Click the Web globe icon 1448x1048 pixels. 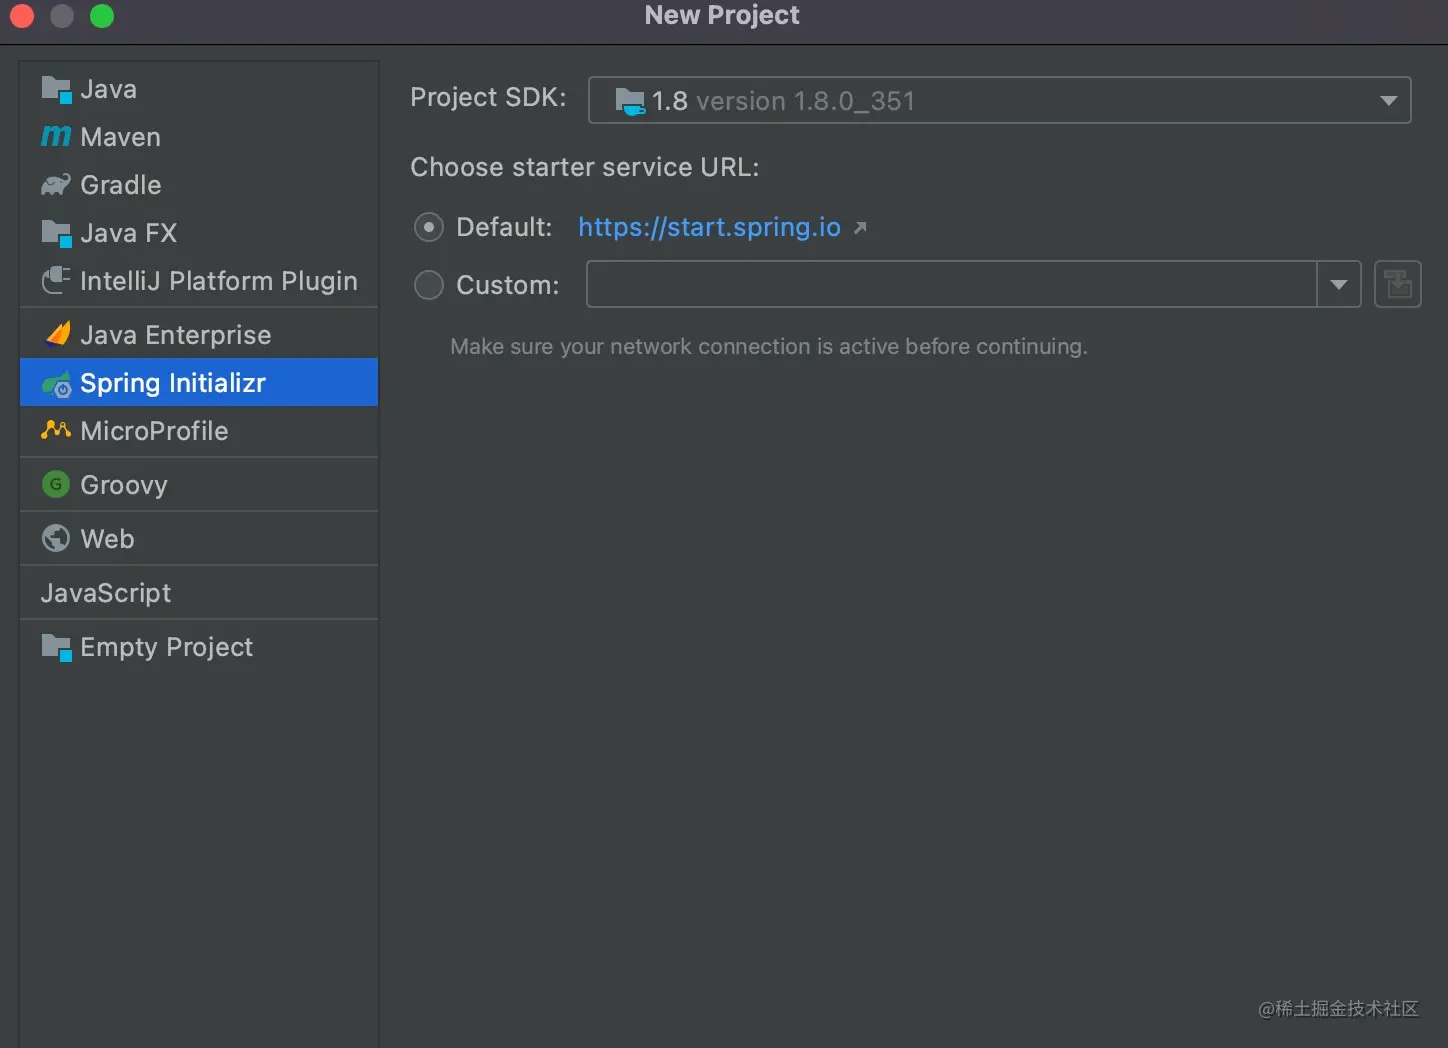click(56, 538)
